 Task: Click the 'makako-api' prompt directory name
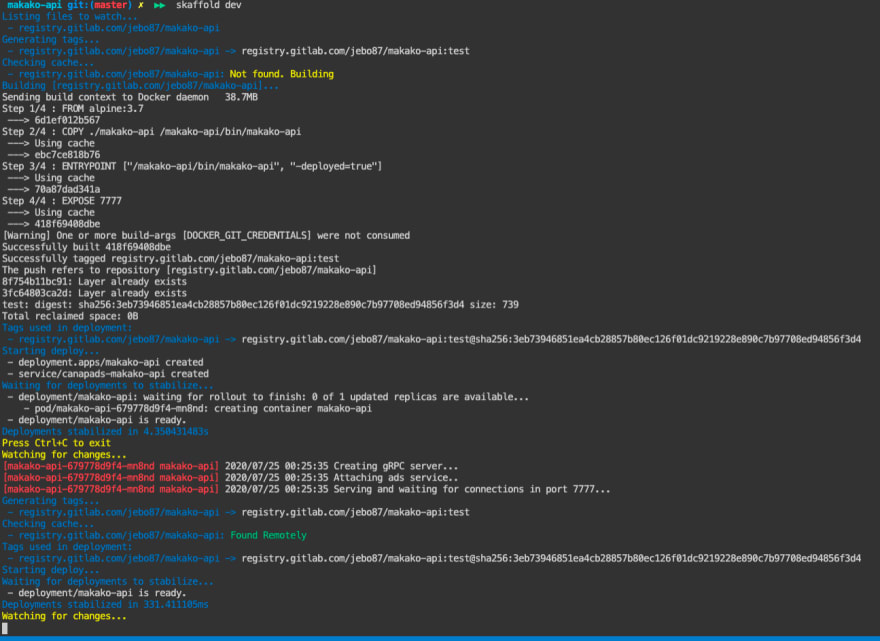click(x=34, y=5)
